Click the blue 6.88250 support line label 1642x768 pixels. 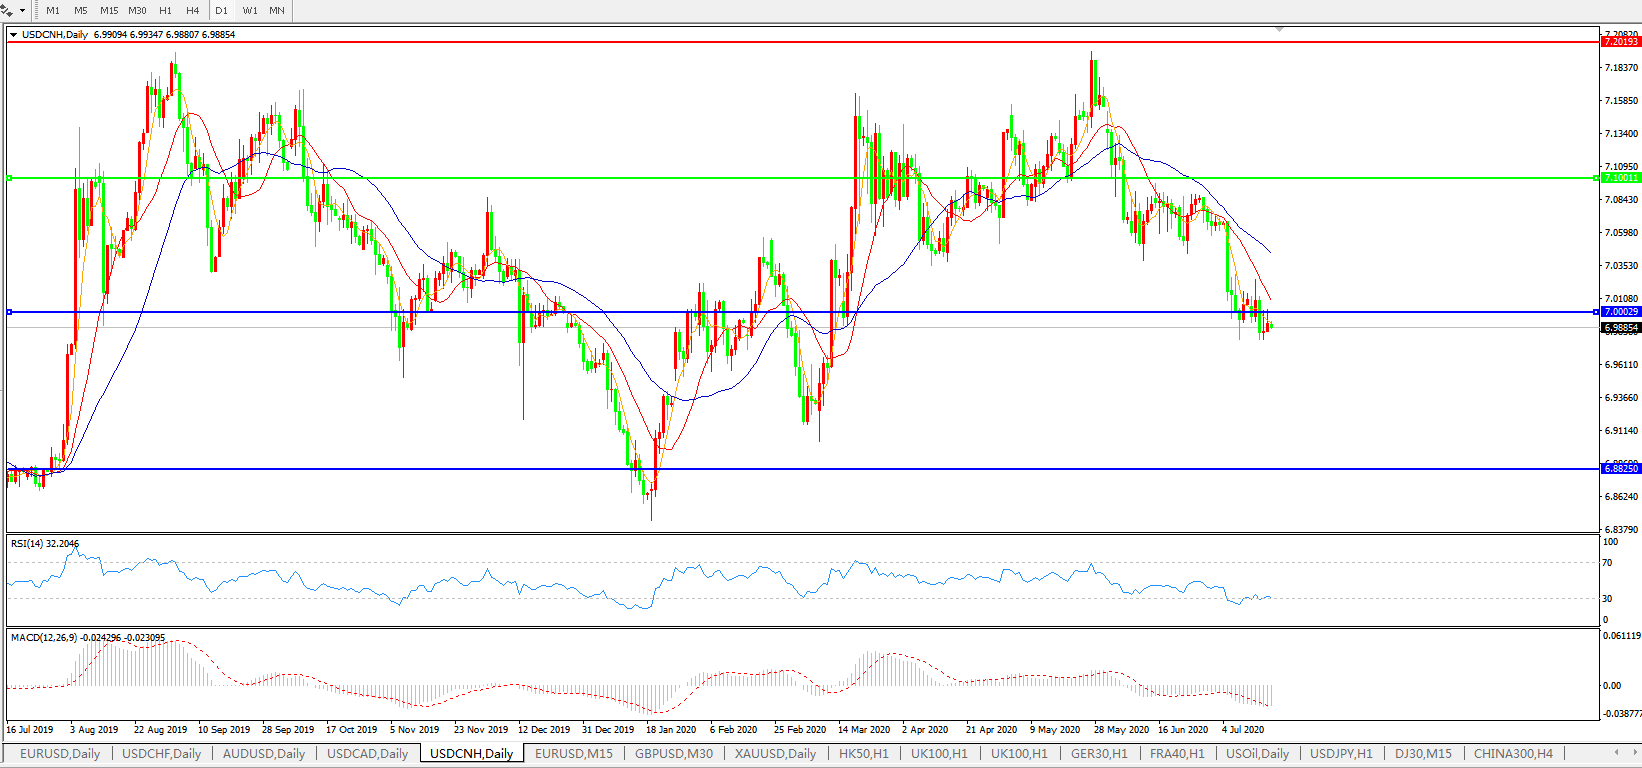(x=1620, y=469)
